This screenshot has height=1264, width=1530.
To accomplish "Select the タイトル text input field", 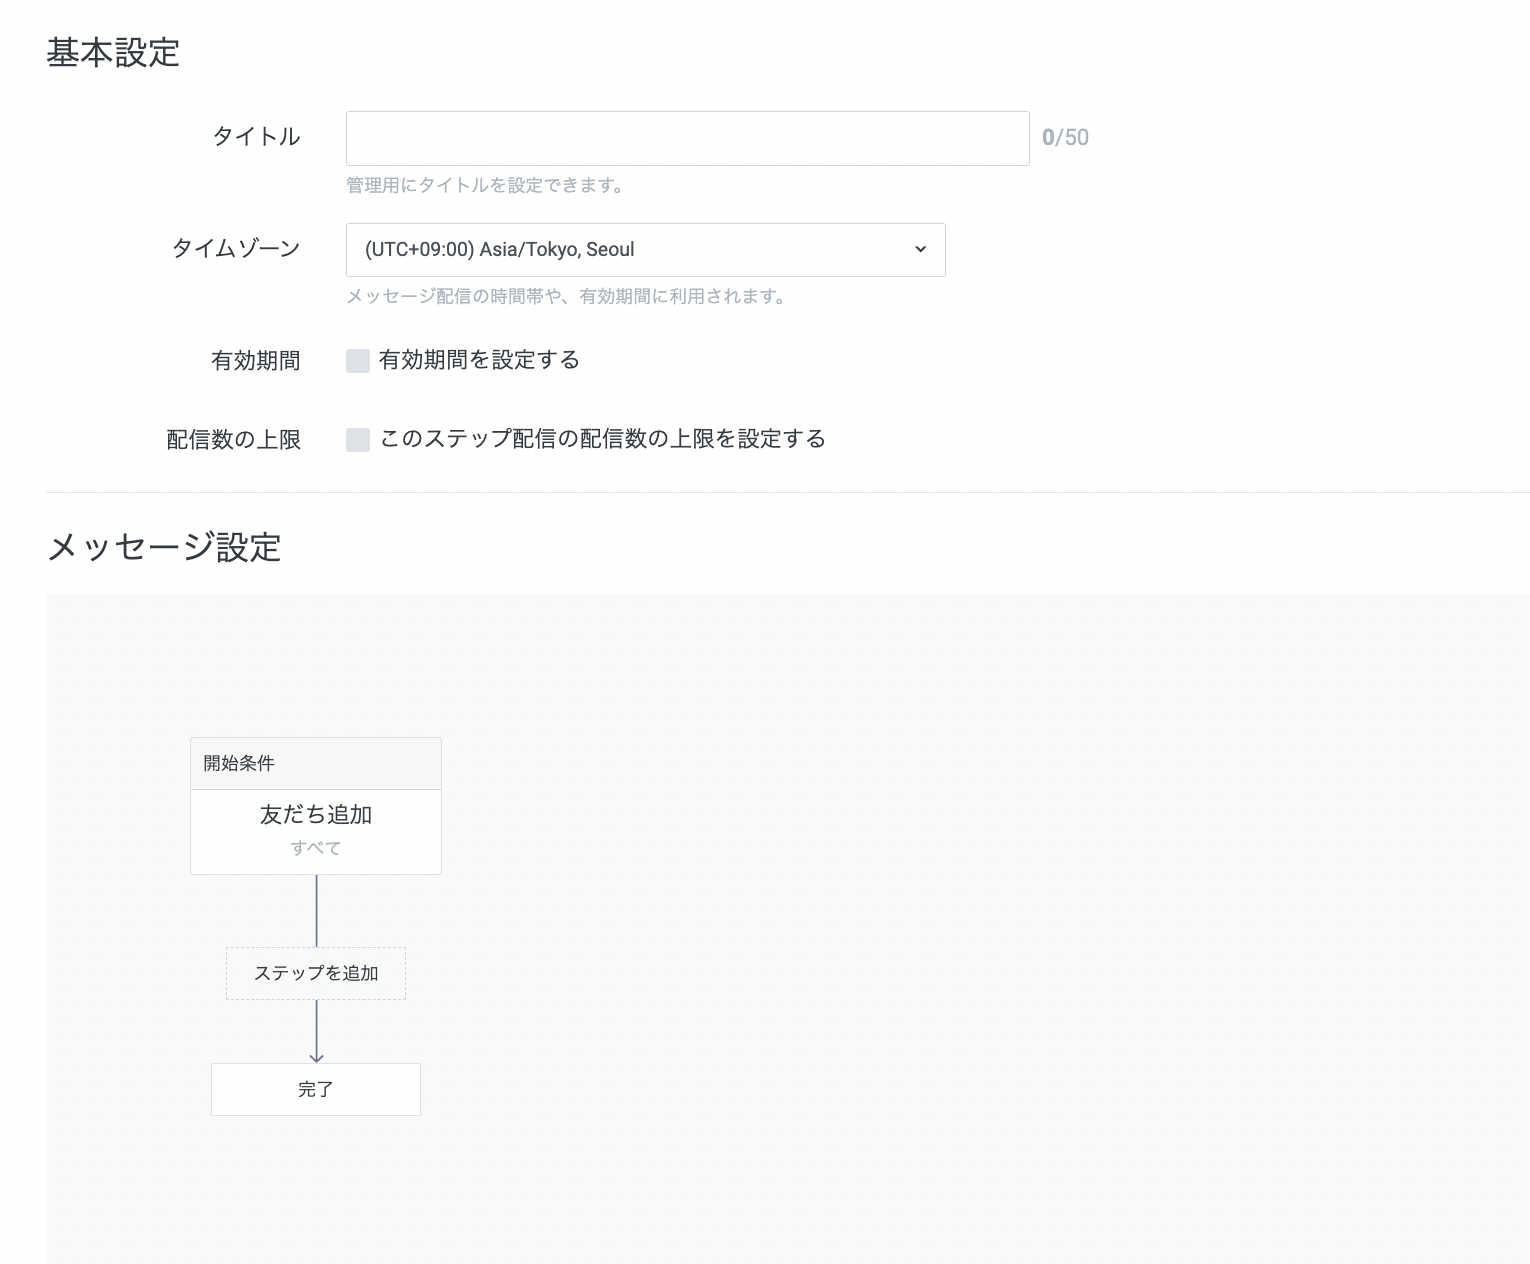I will pyautogui.click(x=687, y=137).
